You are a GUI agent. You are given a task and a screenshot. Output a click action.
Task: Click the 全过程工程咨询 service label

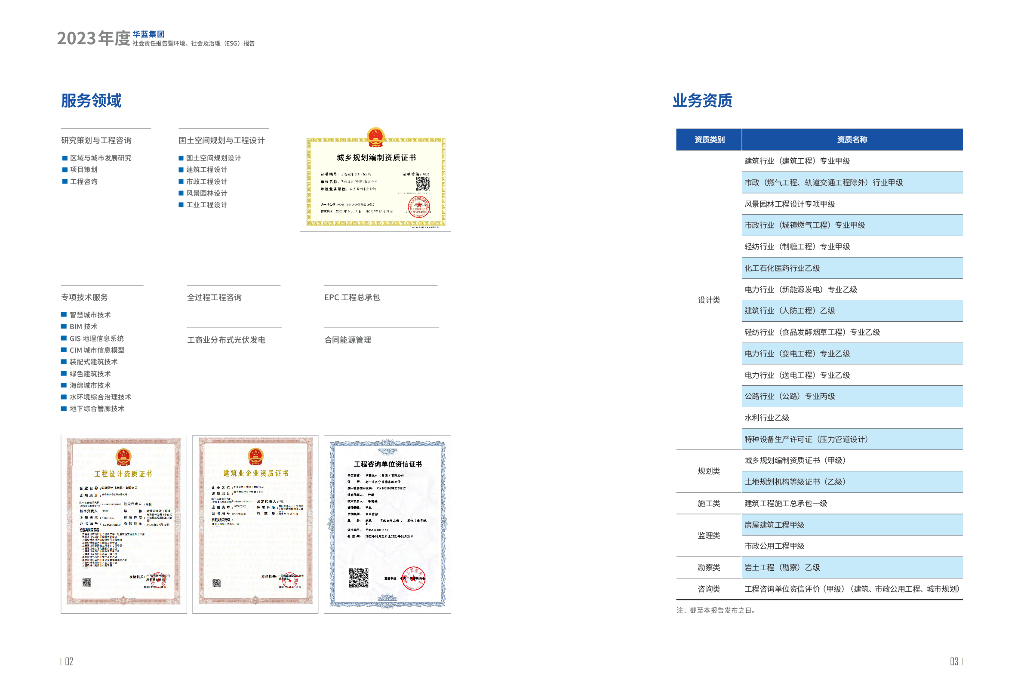214,297
